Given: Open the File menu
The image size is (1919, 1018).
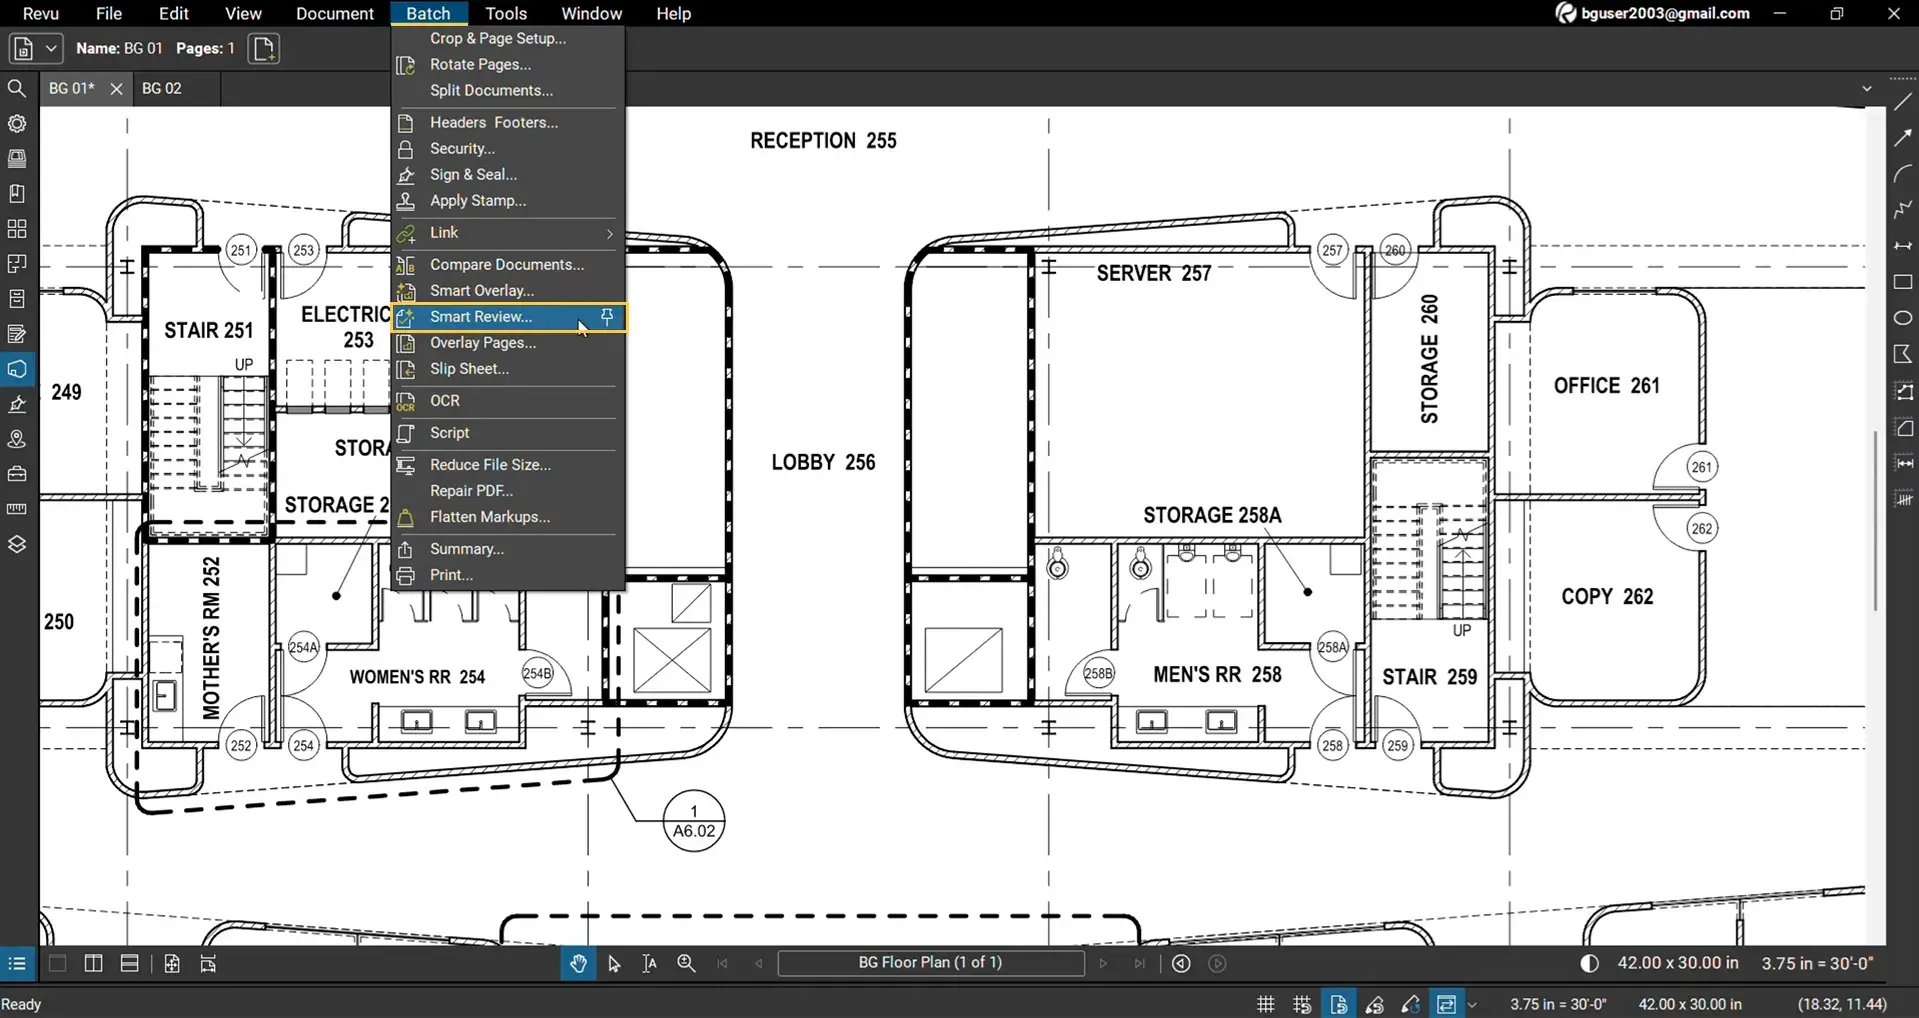Looking at the screenshot, I should click(108, 13).
